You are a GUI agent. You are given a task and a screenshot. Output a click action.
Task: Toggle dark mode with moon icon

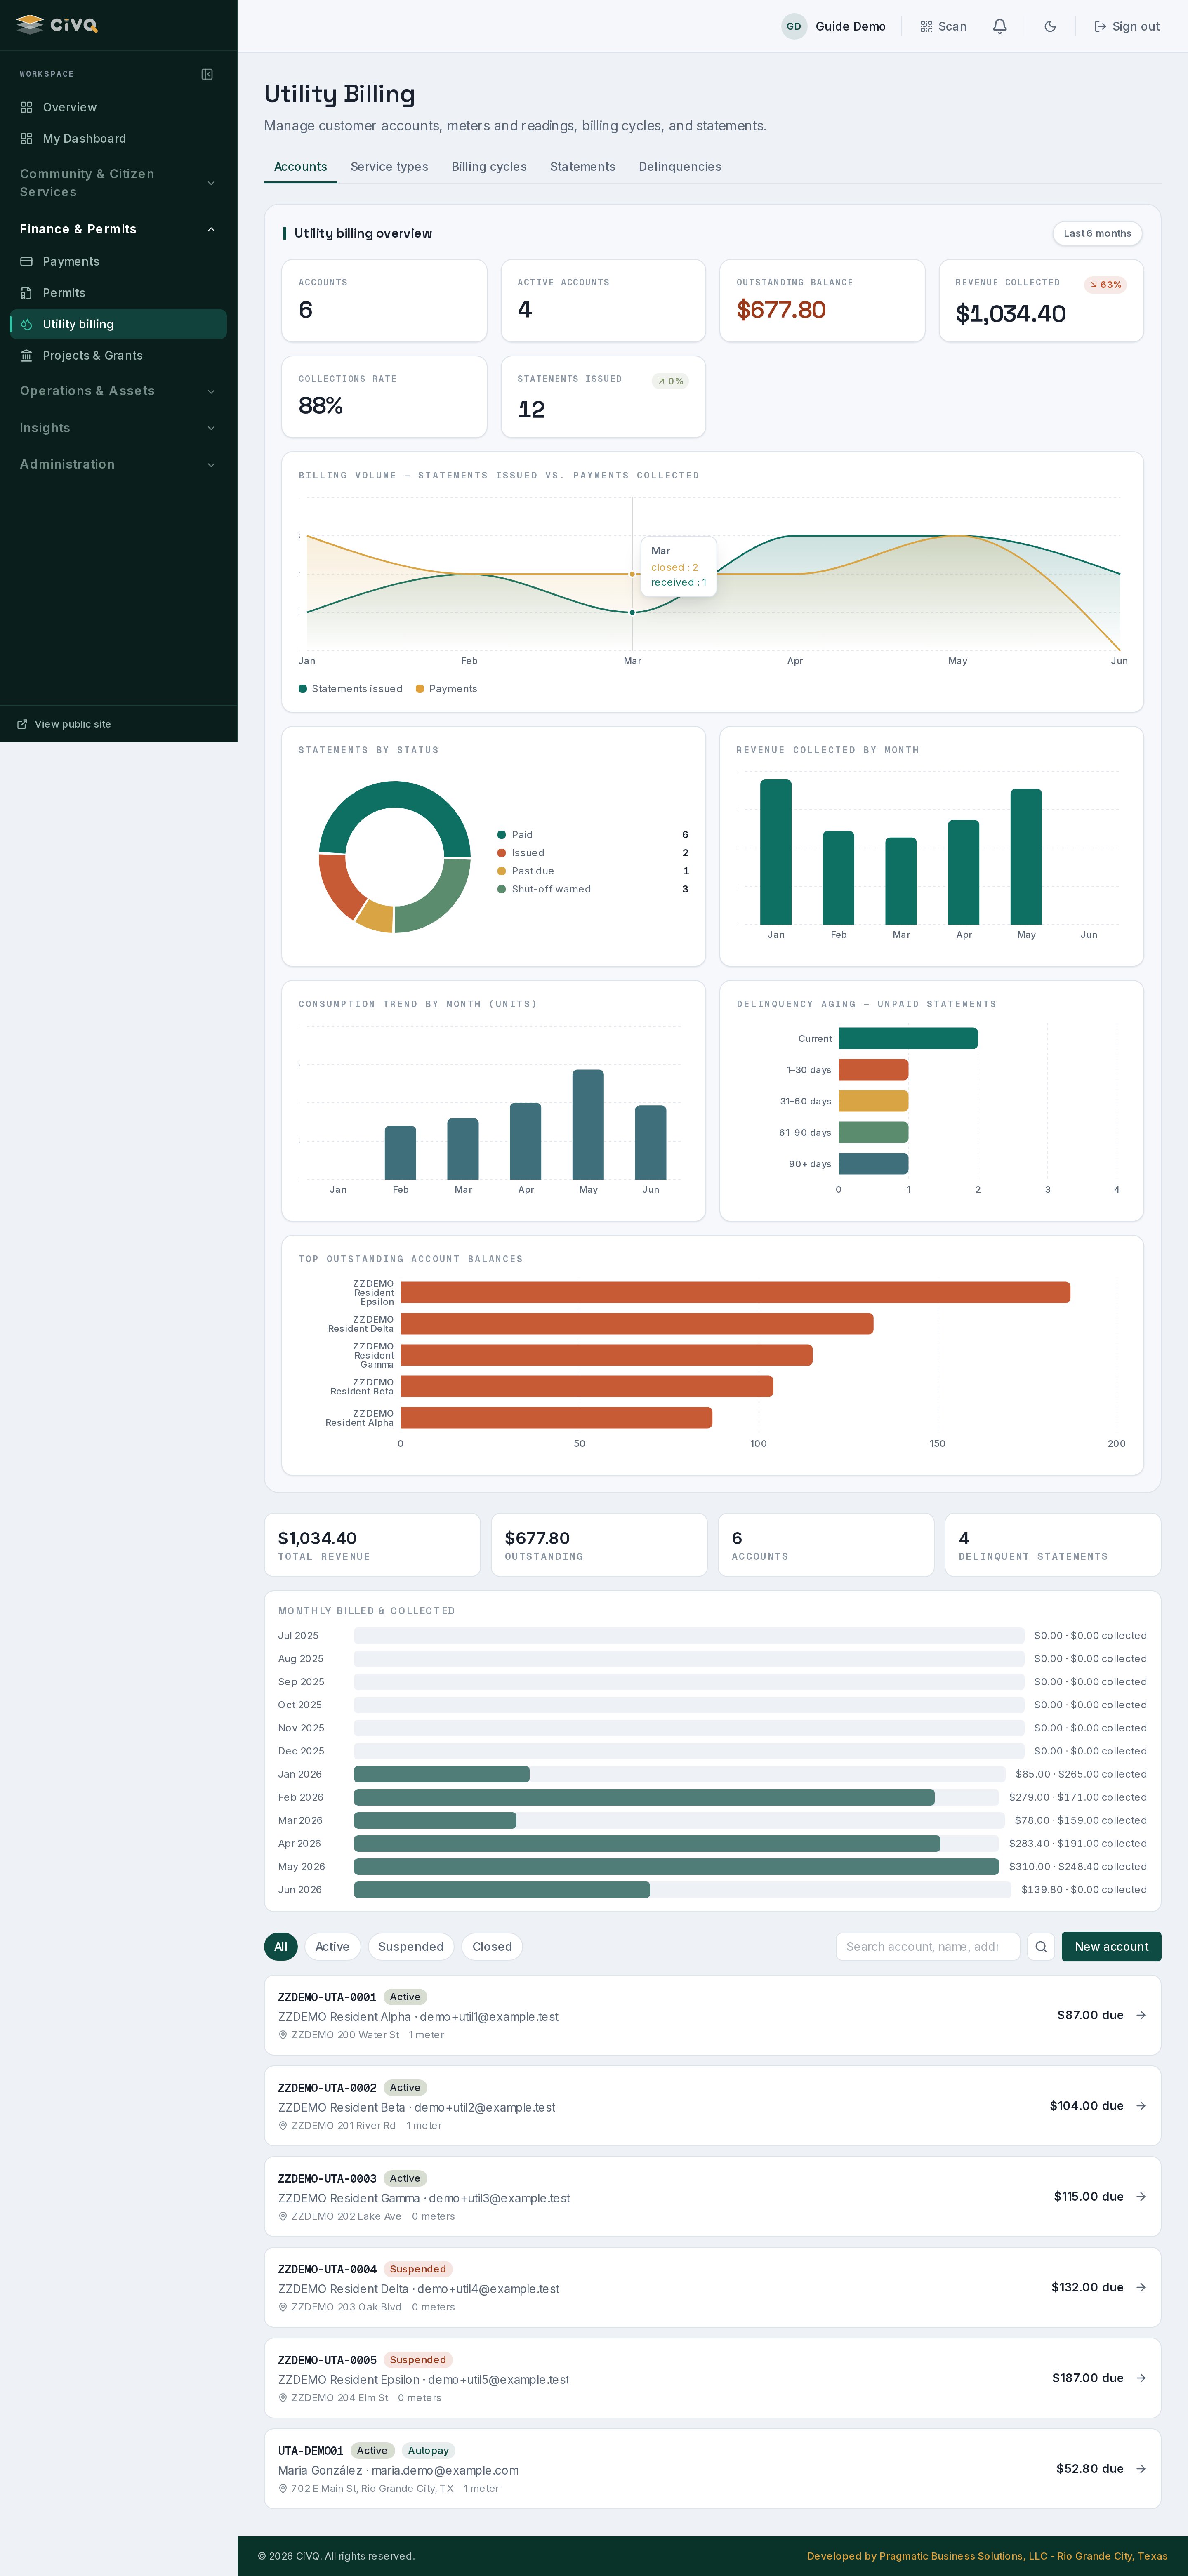point(1050,26)
